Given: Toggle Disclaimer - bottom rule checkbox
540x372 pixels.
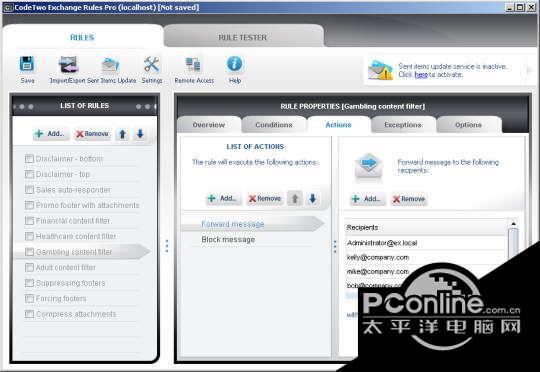Looking at the screenshot, I should 29,159.
